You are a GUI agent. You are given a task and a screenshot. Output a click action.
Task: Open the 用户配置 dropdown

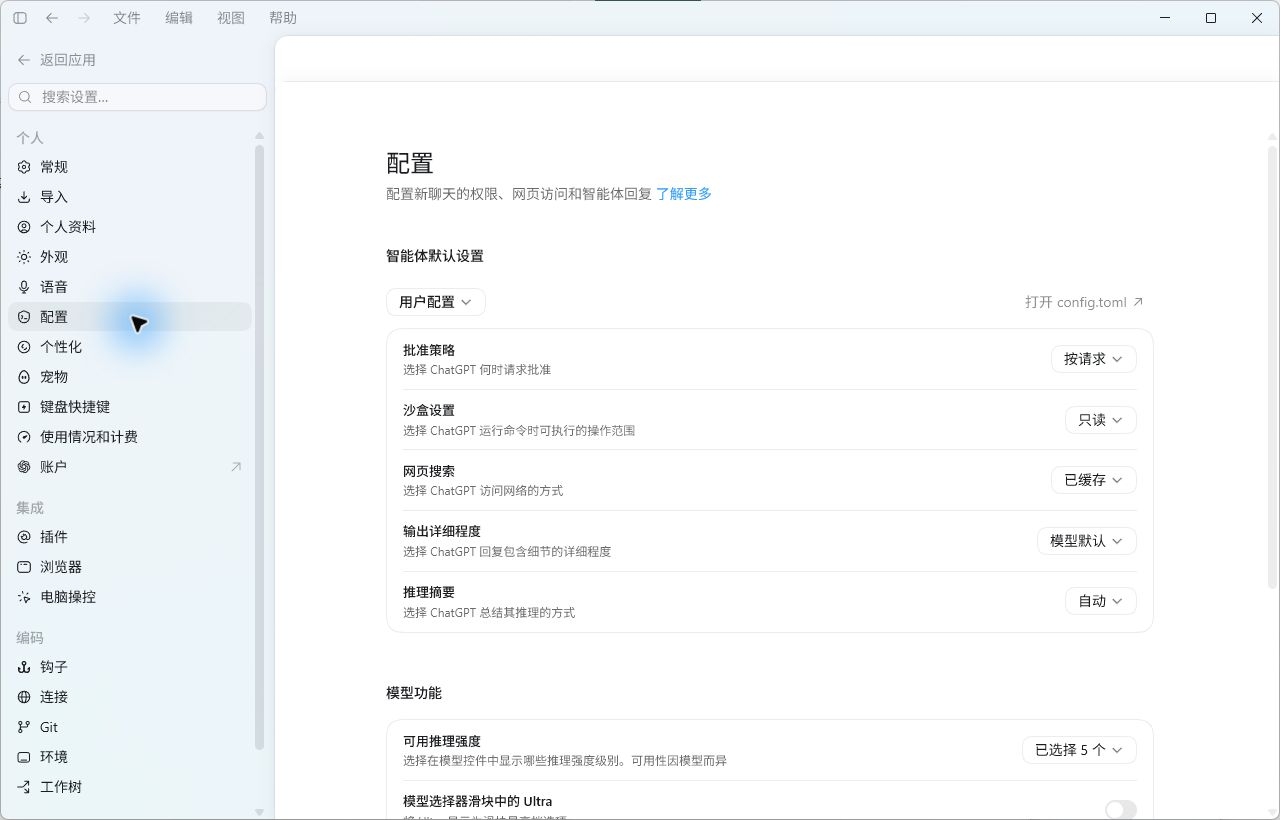[x=436, y=302]
